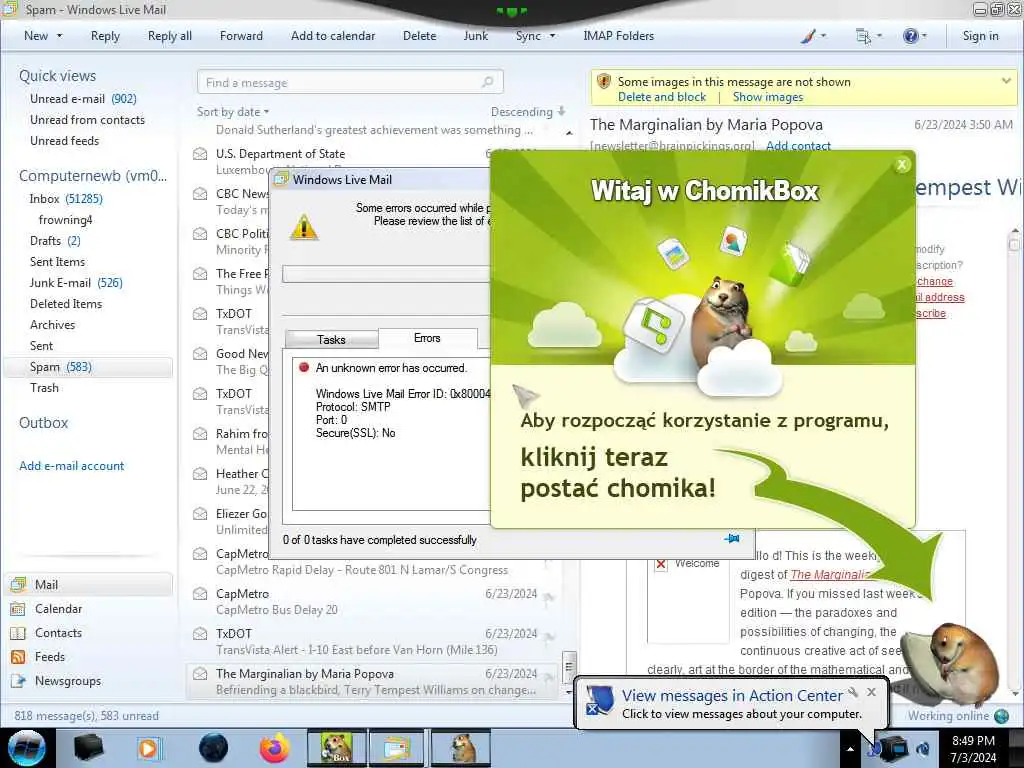
Task: Select Unread e-mail quick view
Action: click(x=83, y=99)
